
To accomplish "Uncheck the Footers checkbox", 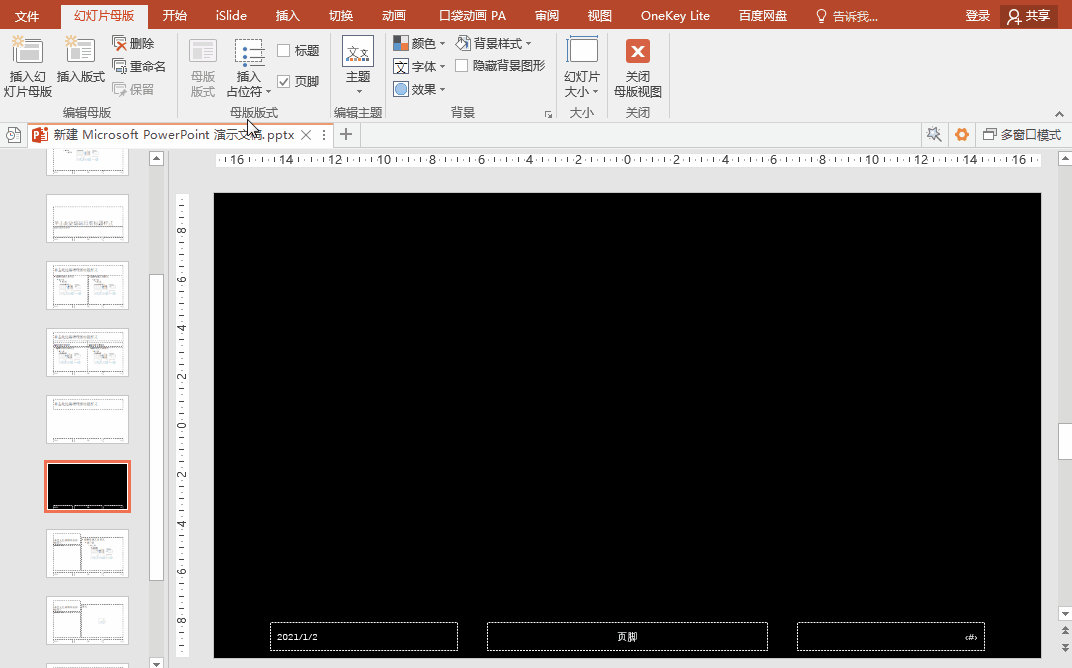I will coord(284,82).
